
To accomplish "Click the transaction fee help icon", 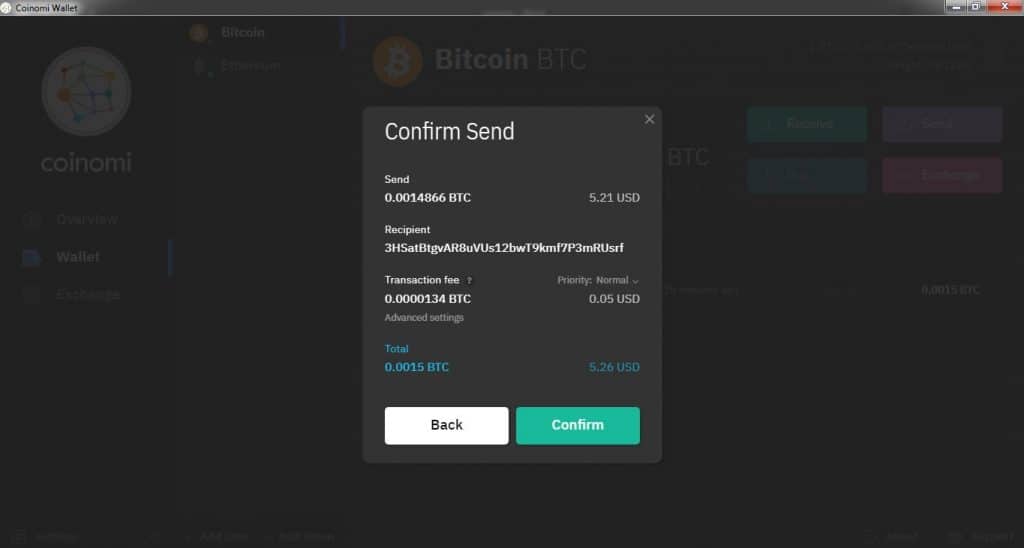I will [469, 280].
